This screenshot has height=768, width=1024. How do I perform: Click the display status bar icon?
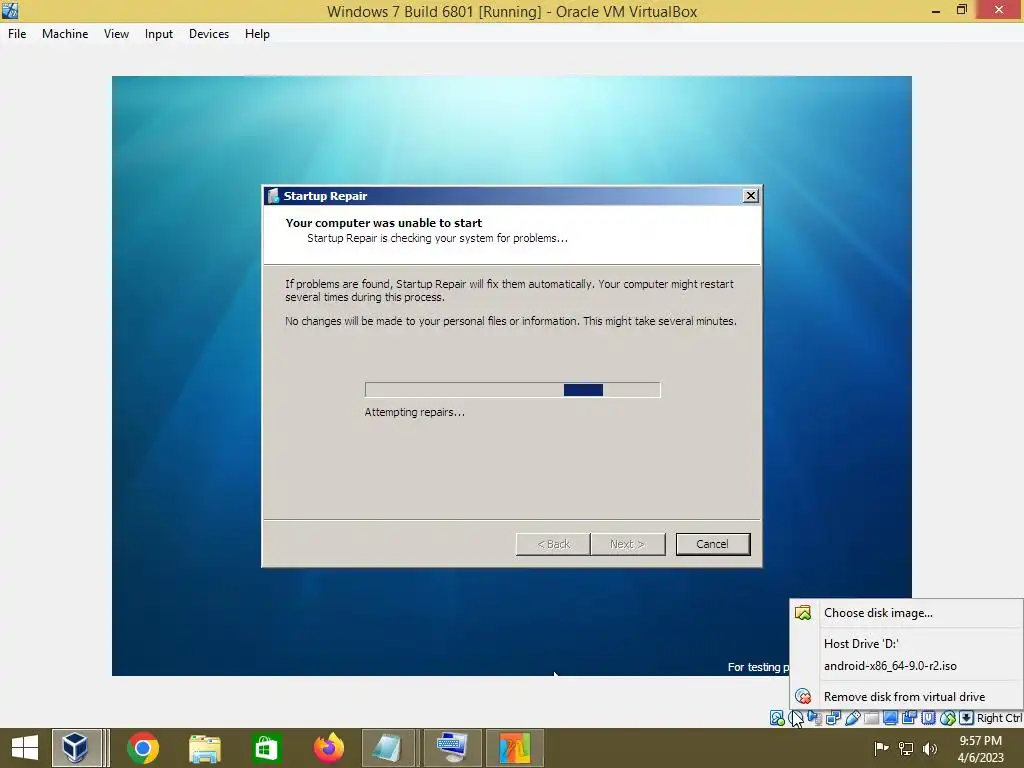coord(890,718)
